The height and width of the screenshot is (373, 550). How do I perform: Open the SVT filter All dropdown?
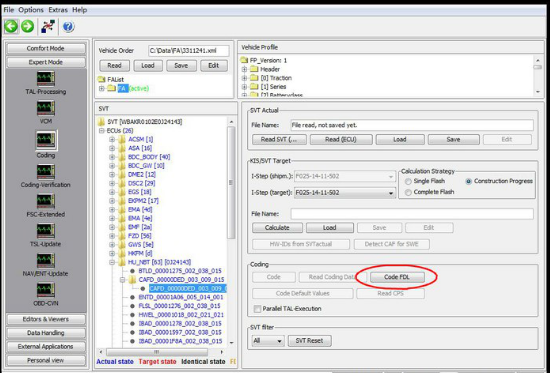pyautogui.click(x=268, y=341)
